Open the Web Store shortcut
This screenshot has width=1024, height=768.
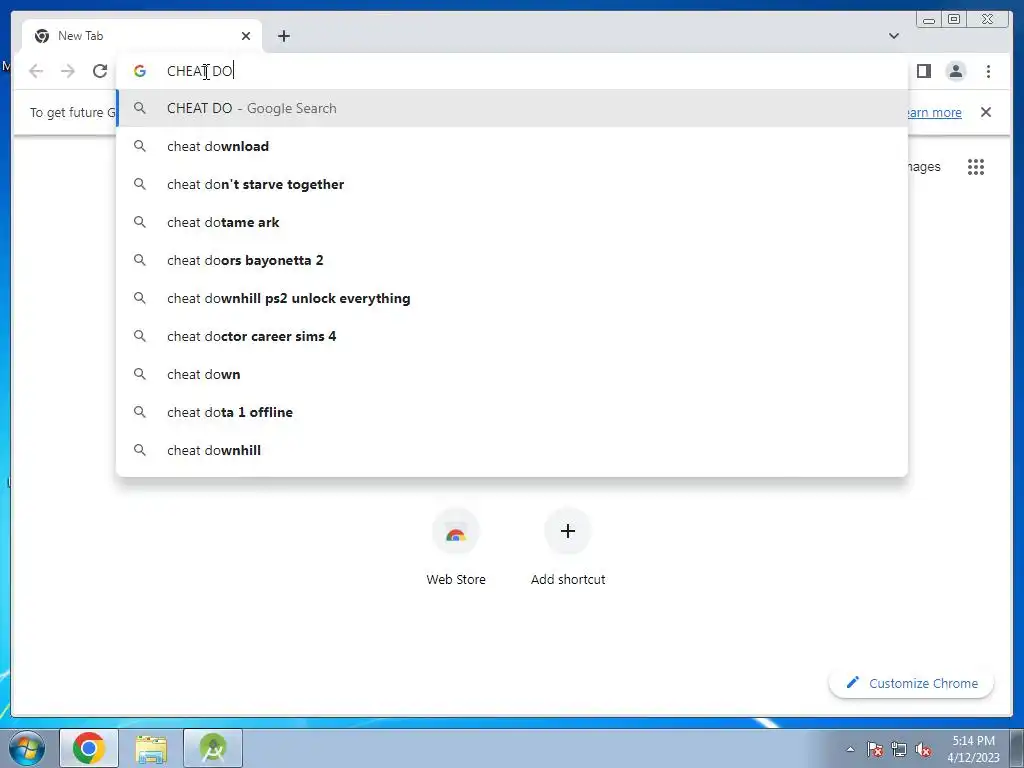pyautogui.click(x=456, y=547)
